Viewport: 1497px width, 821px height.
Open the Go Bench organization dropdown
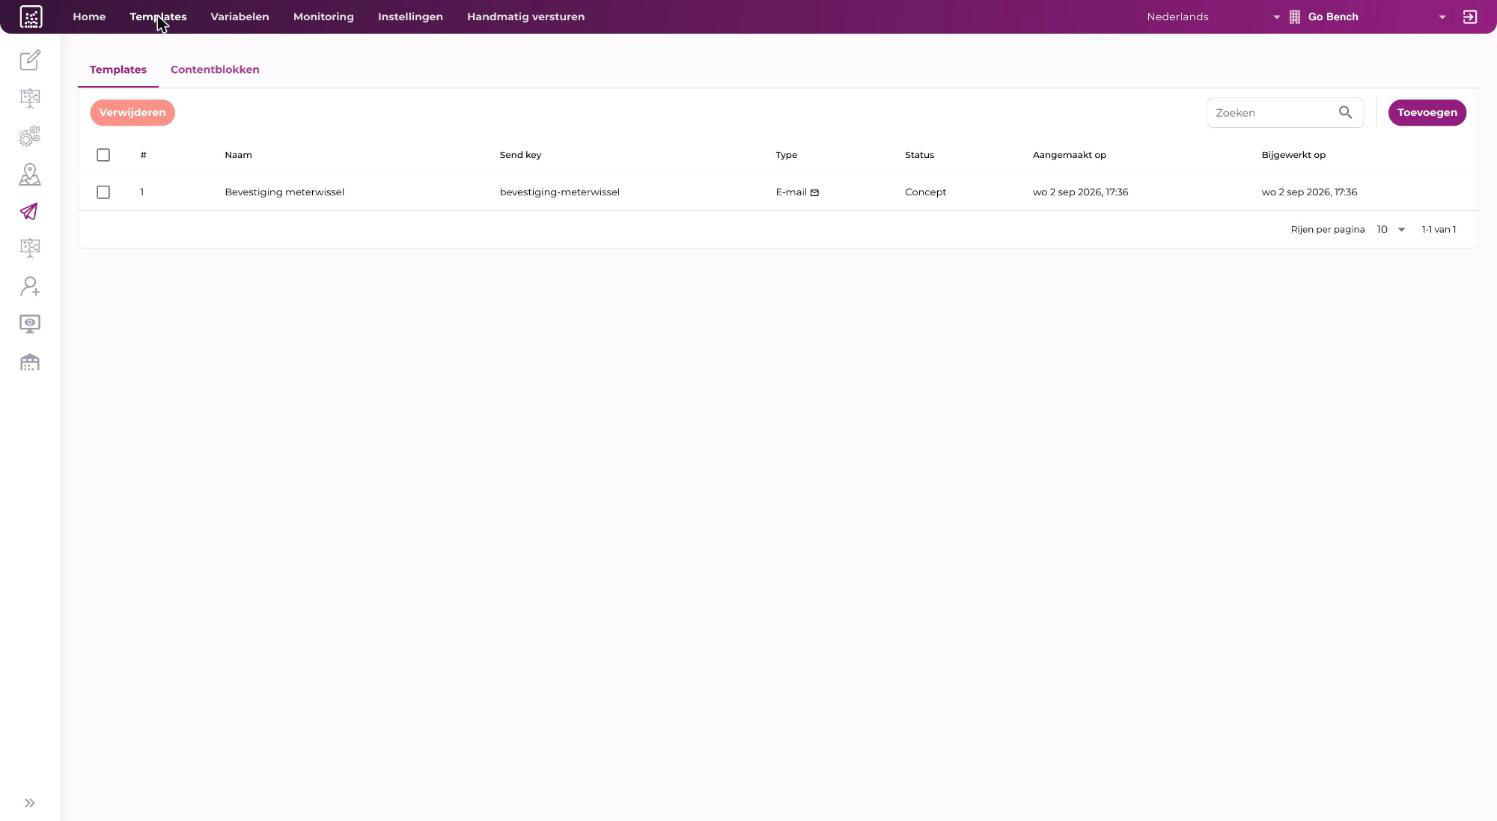[1377, 17]
